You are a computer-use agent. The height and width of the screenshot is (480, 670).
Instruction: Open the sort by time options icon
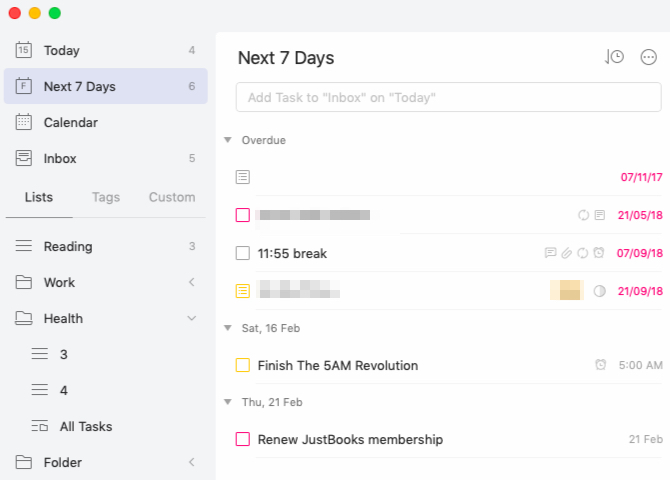click(x=614, y=57)
